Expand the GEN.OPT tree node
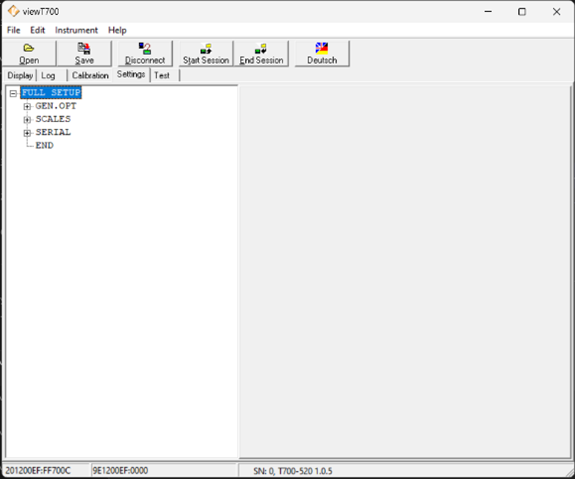 (x=27, y=106)
